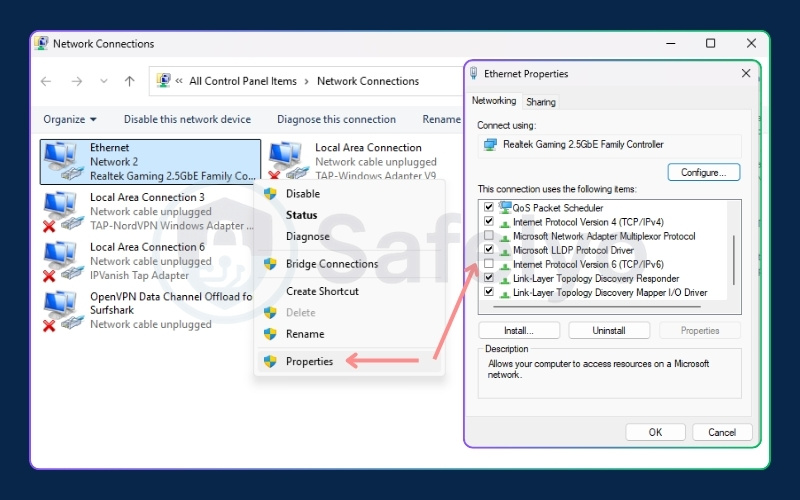Click the Ethernet Properties title icon

click(x=473, y=73)
